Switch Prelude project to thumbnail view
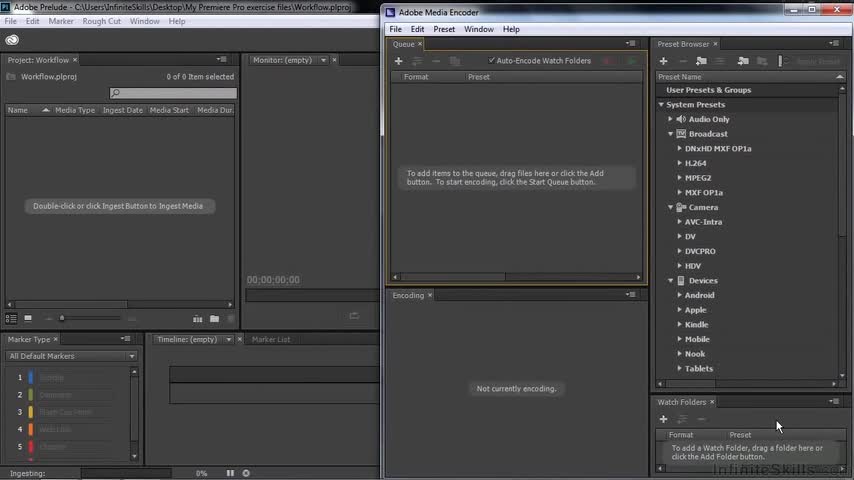 (28, 318)
